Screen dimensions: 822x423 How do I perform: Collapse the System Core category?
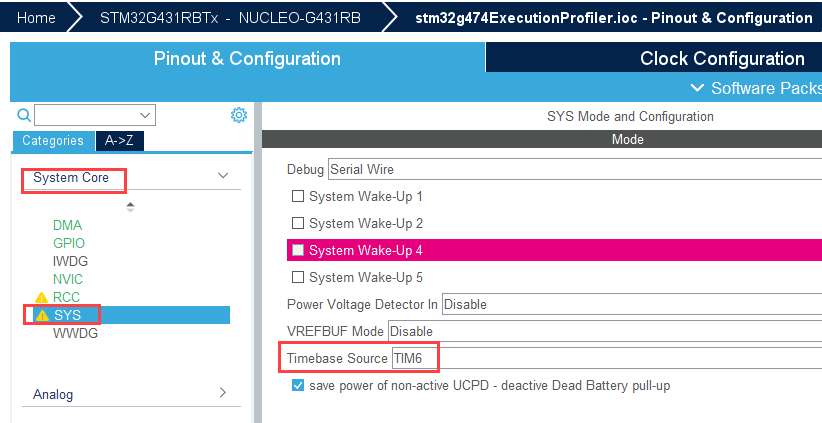(223, 176)
